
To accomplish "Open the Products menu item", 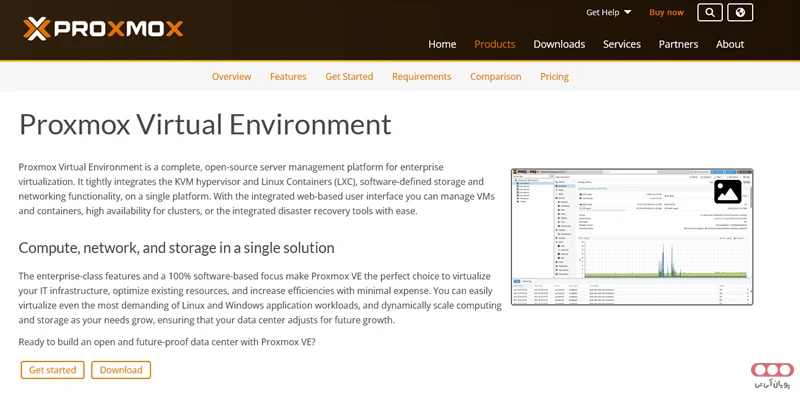I will (x=495, y=44).
